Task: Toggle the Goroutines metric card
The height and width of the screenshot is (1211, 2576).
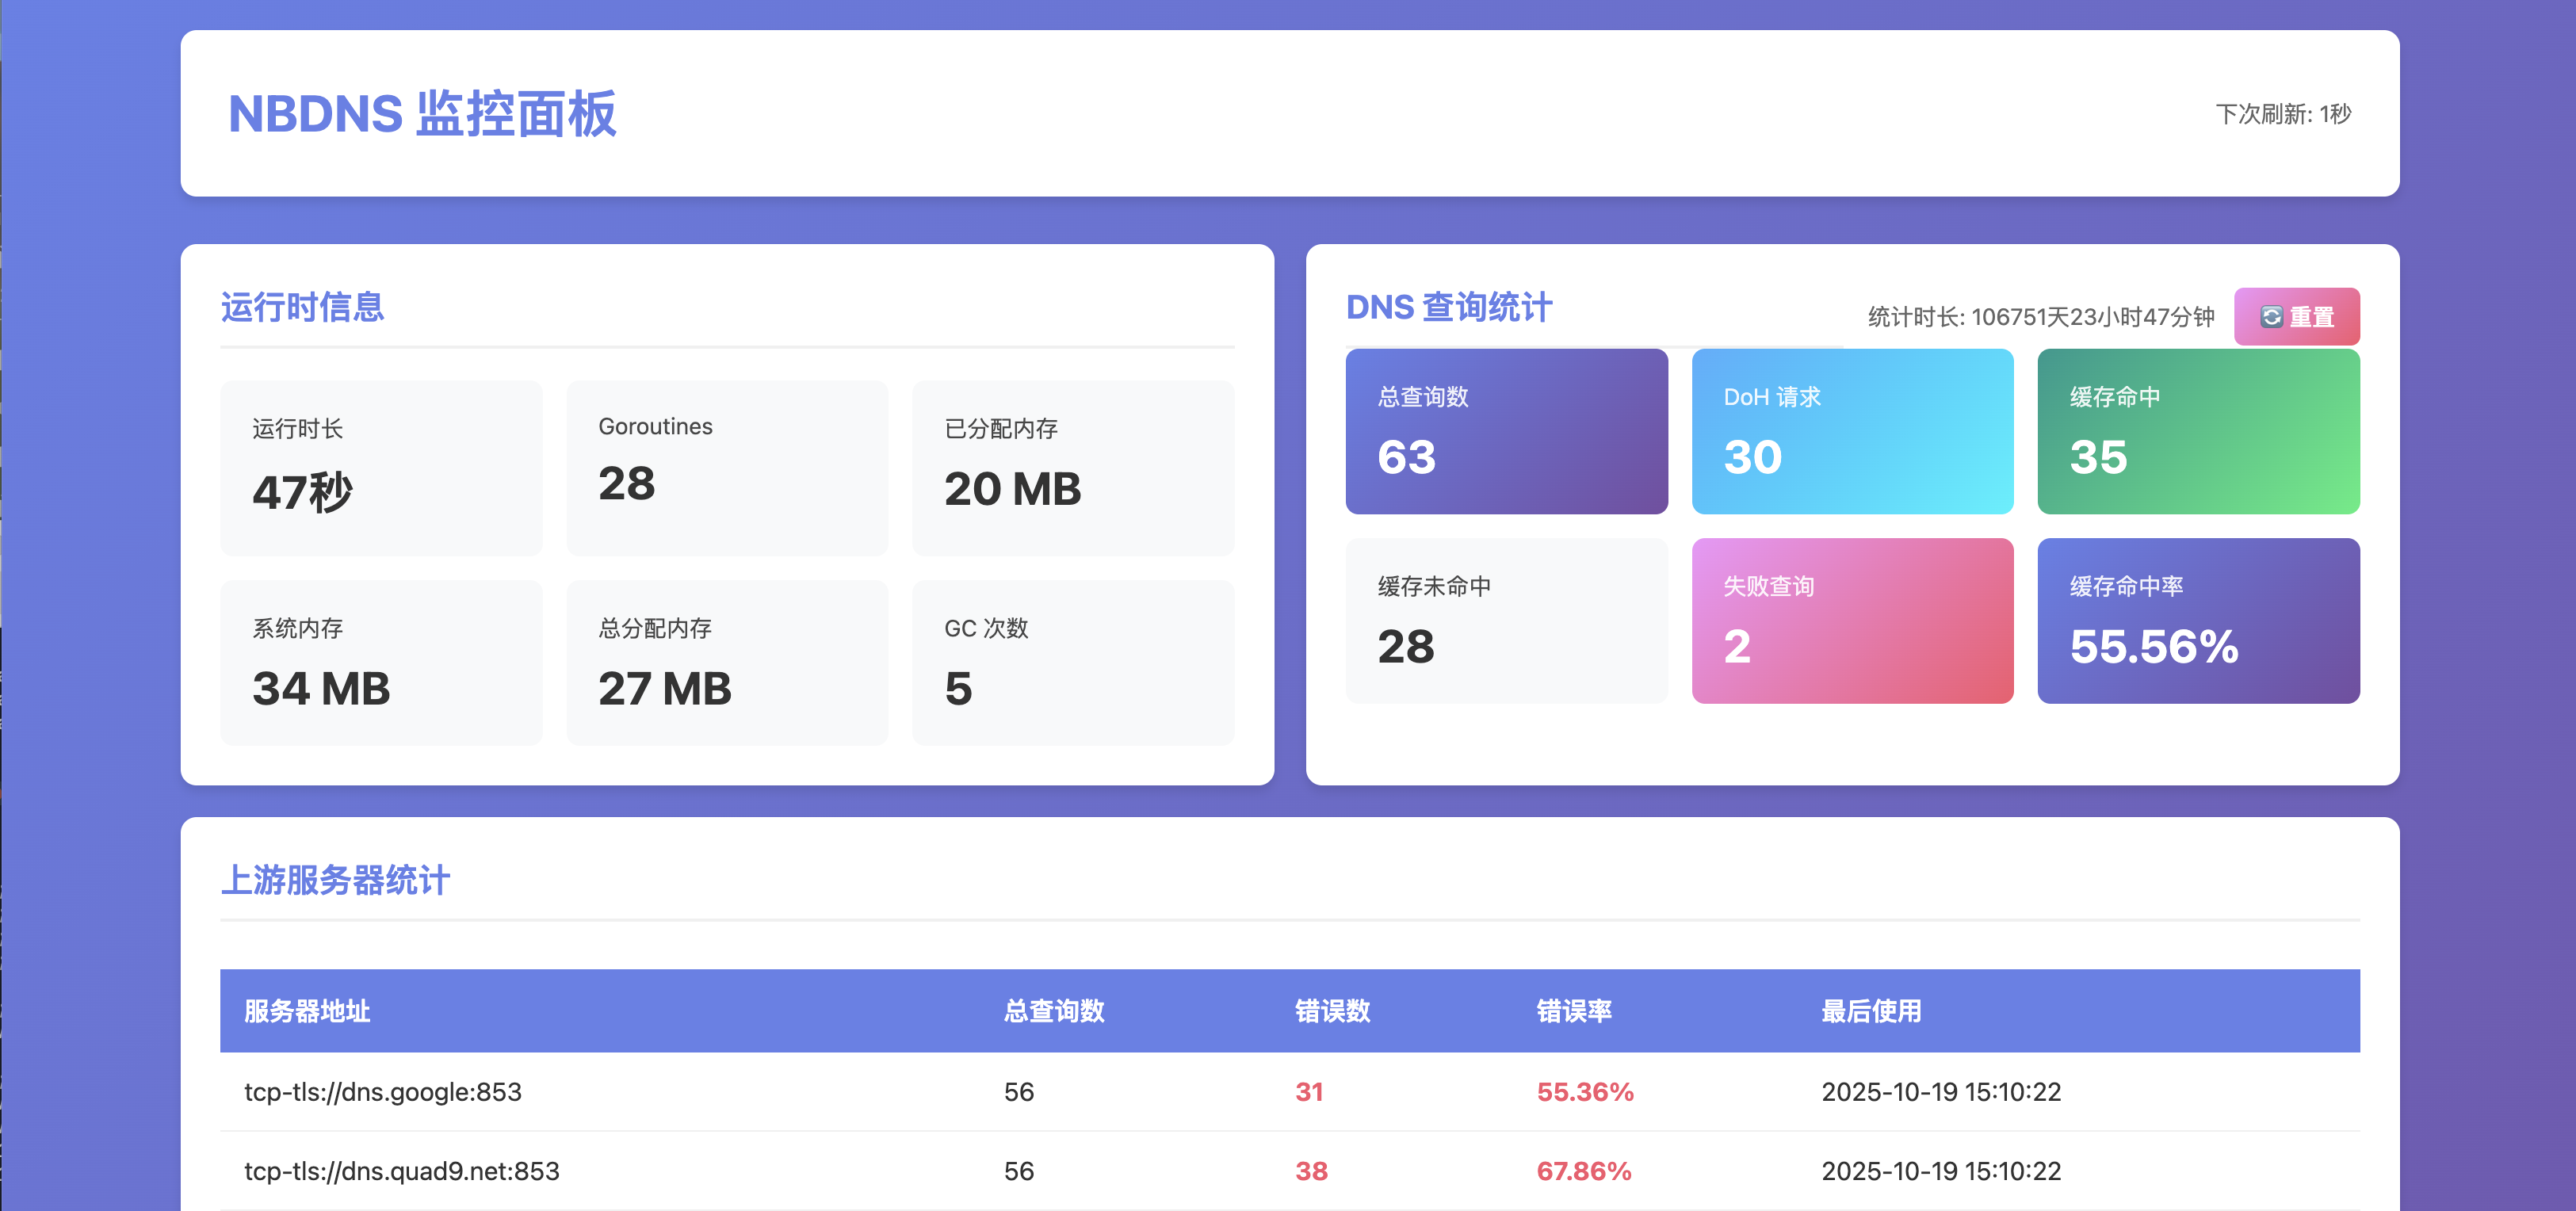Action: tap(726, 466)
